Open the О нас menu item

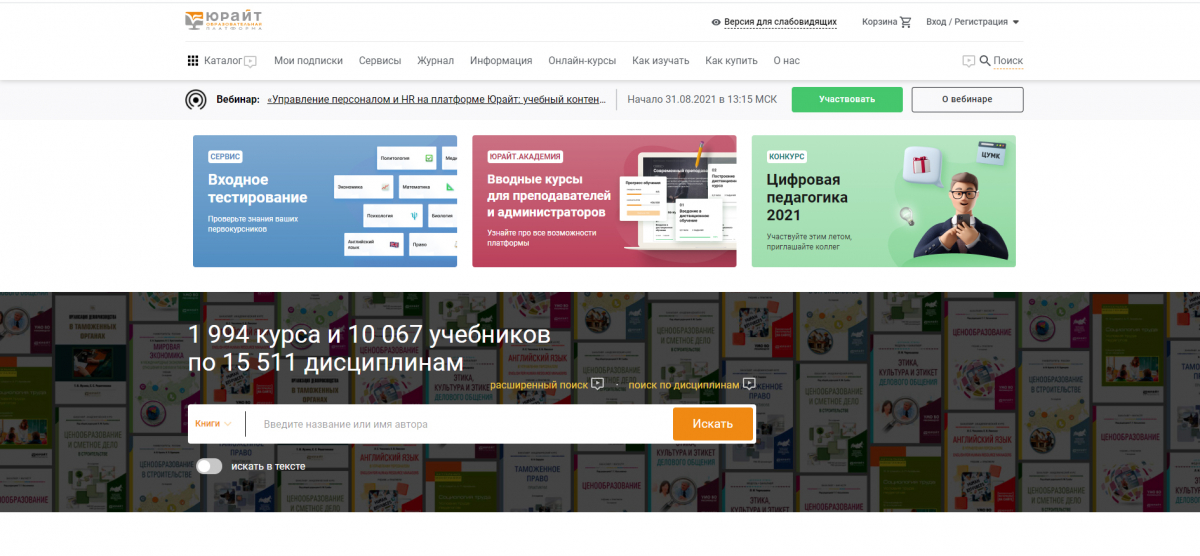(787, 61)
